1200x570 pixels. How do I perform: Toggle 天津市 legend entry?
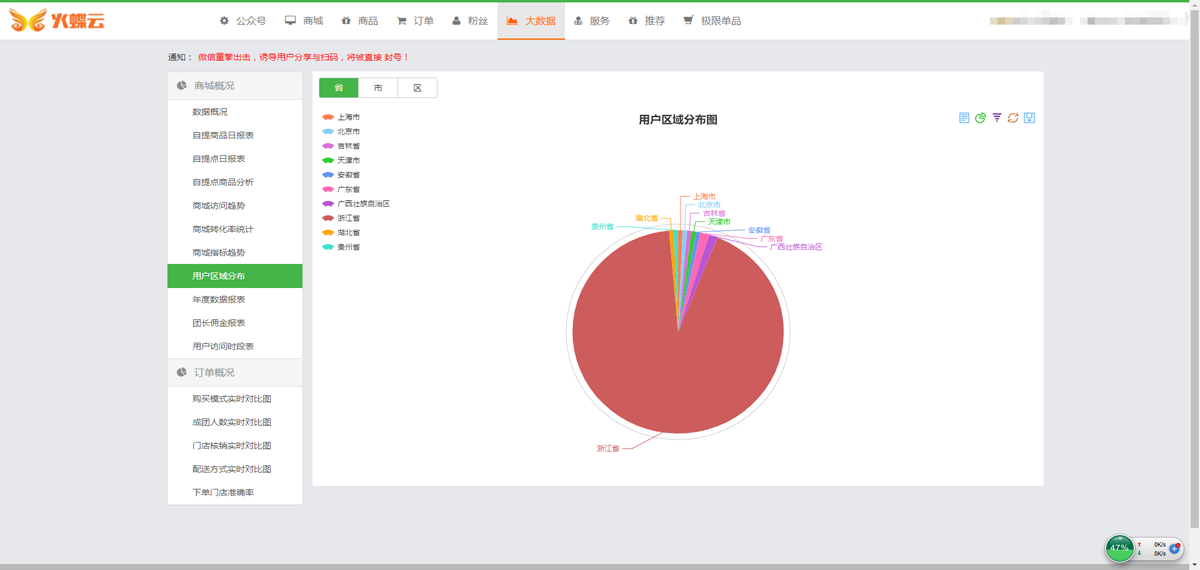pyautogui.click(x=341, y=160)
